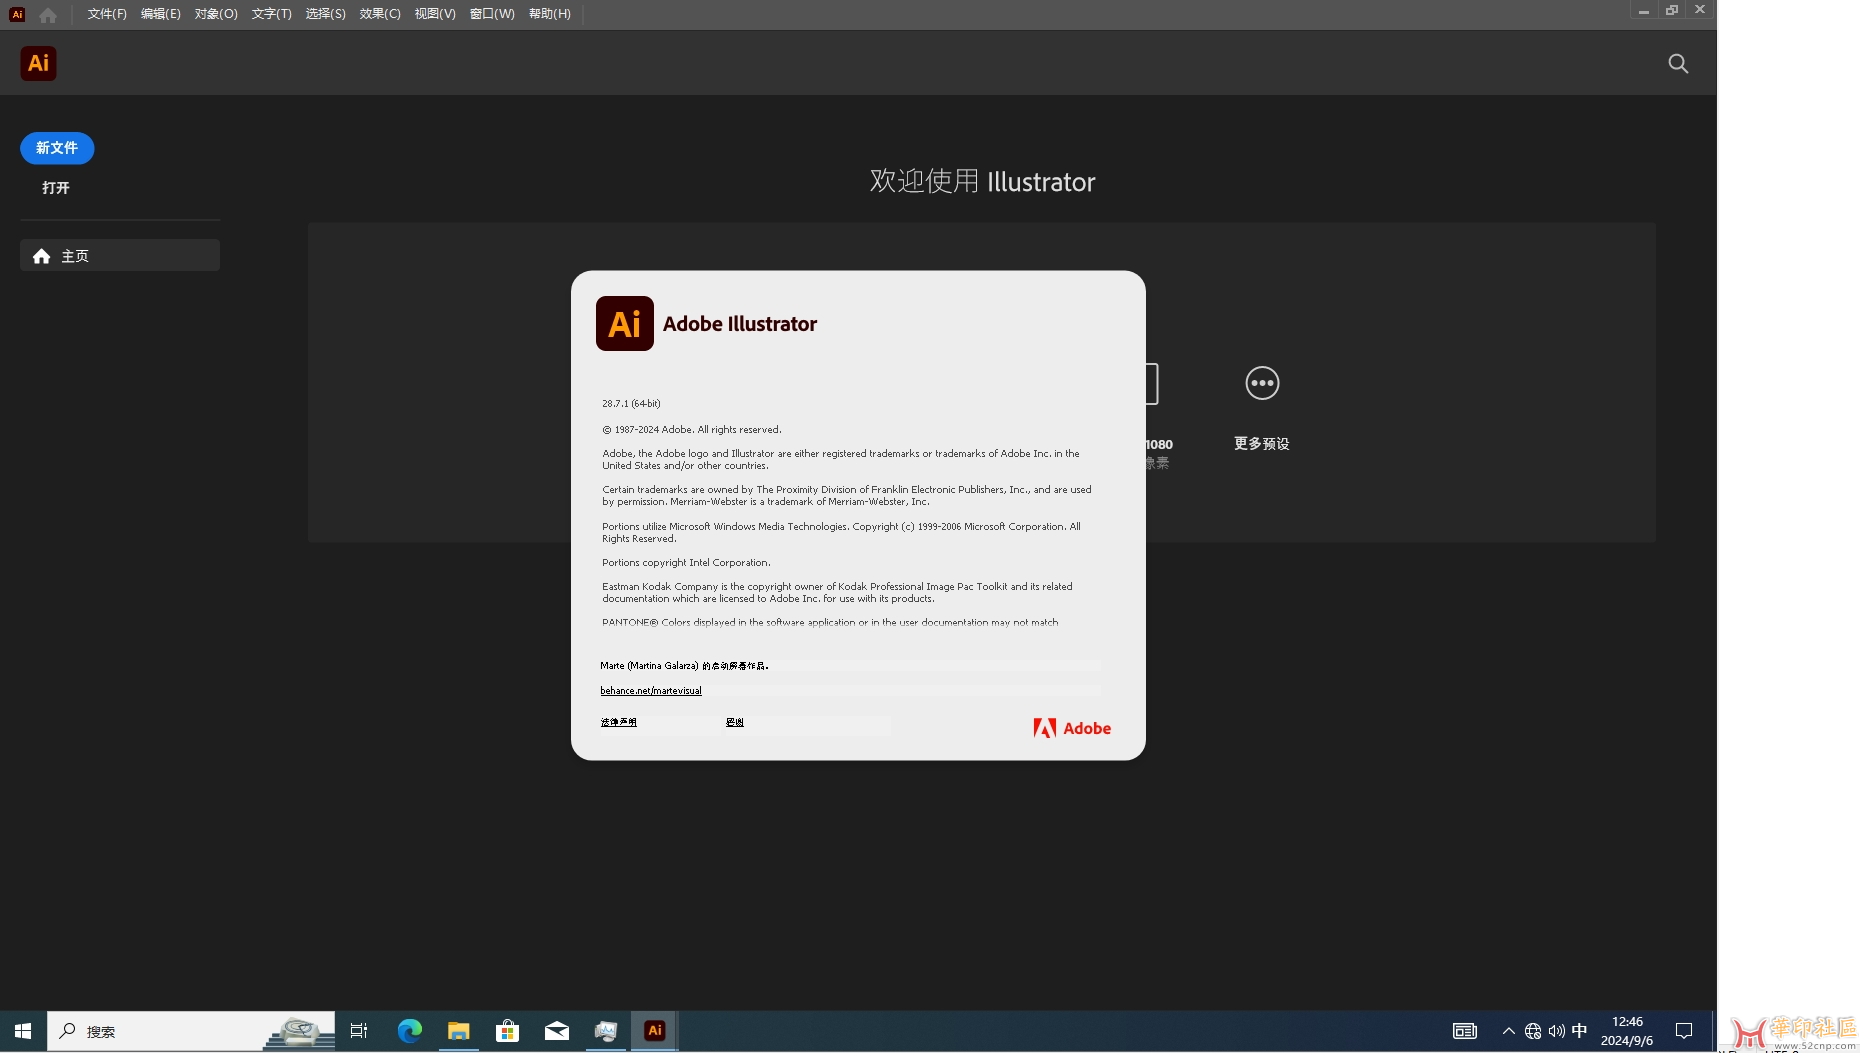1860x1053 pixels.
Task: Open the 编辑(E) menu
Action: click(161, 14)
